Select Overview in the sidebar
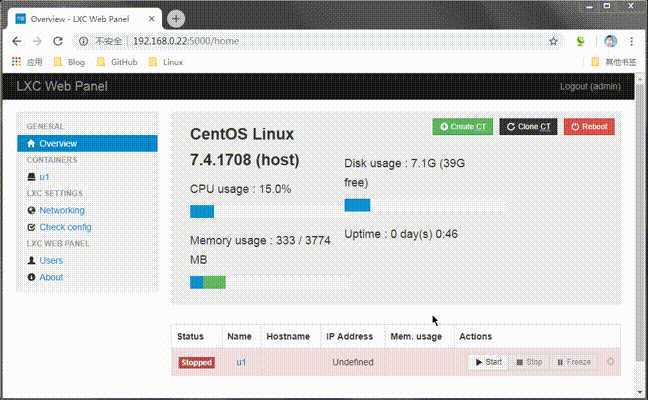 tap(87, 143)
